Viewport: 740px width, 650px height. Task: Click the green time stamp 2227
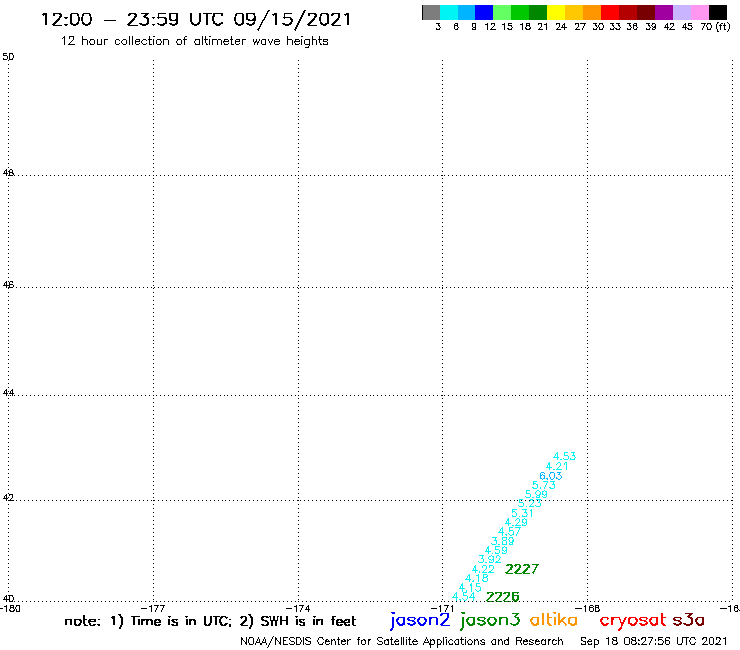522,569
